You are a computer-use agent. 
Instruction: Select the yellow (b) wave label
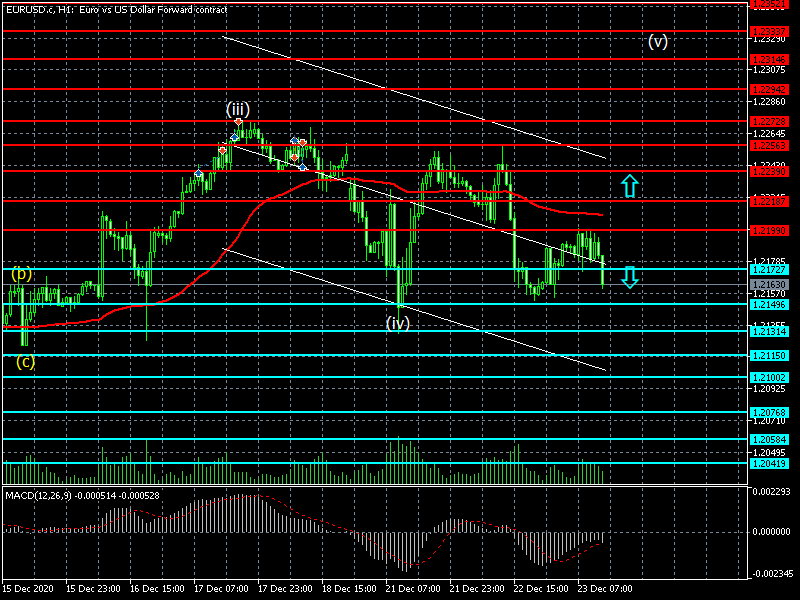coord(21,274)
